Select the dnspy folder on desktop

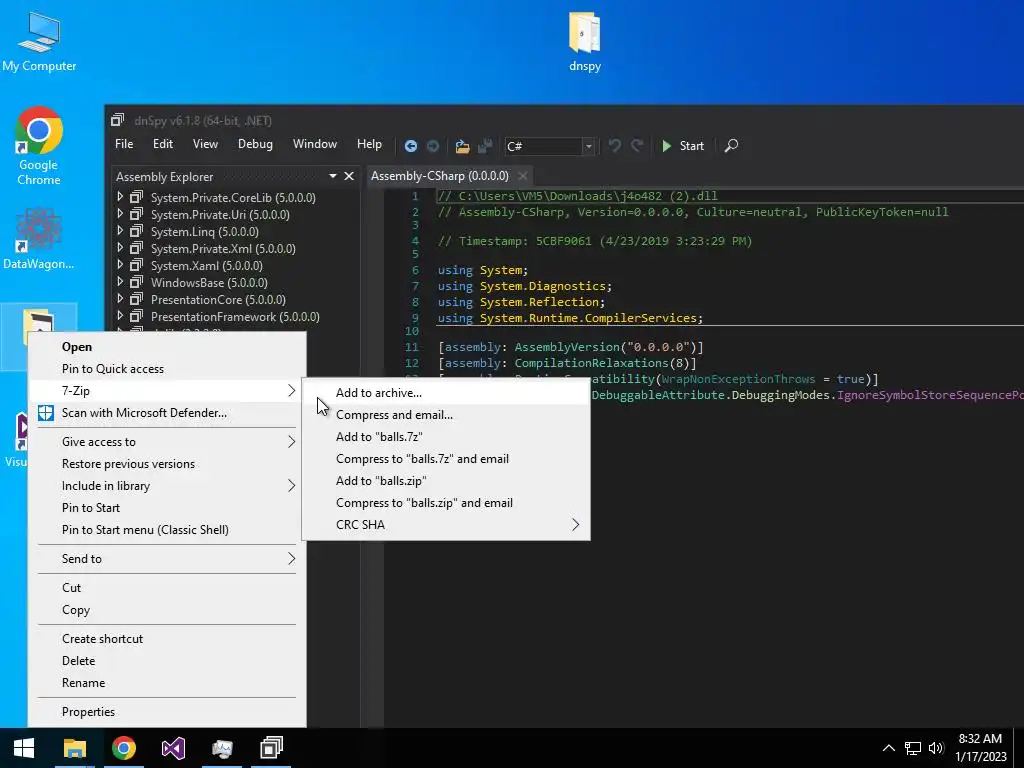[584, 42]
